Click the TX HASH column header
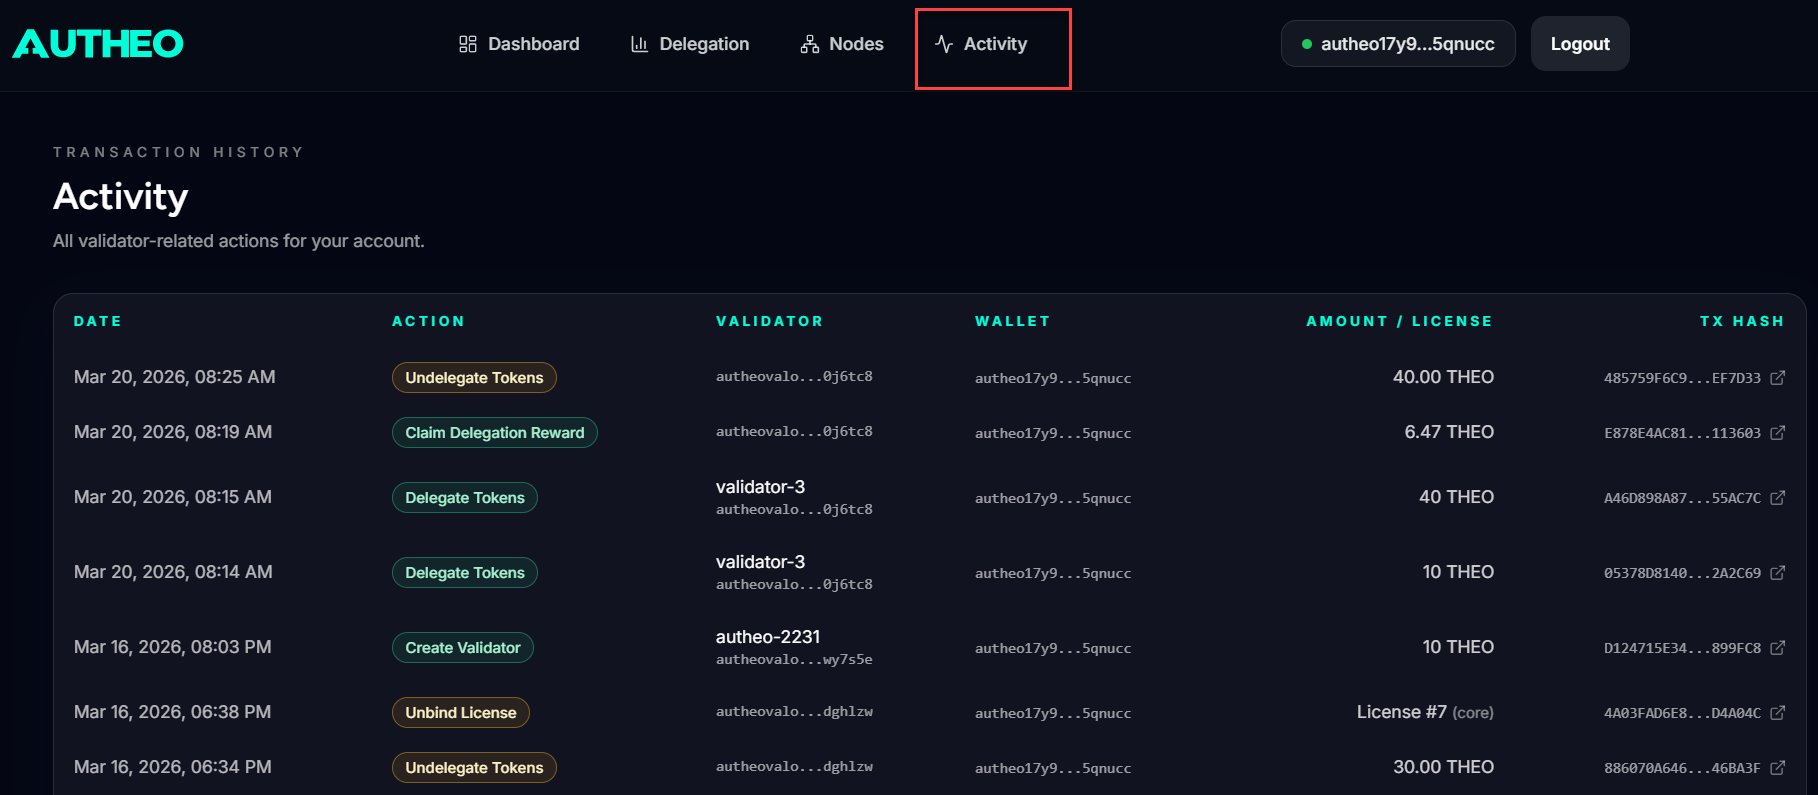Screen dimensions: 1818x795 pyautogui.click(x=1742, y=321)
